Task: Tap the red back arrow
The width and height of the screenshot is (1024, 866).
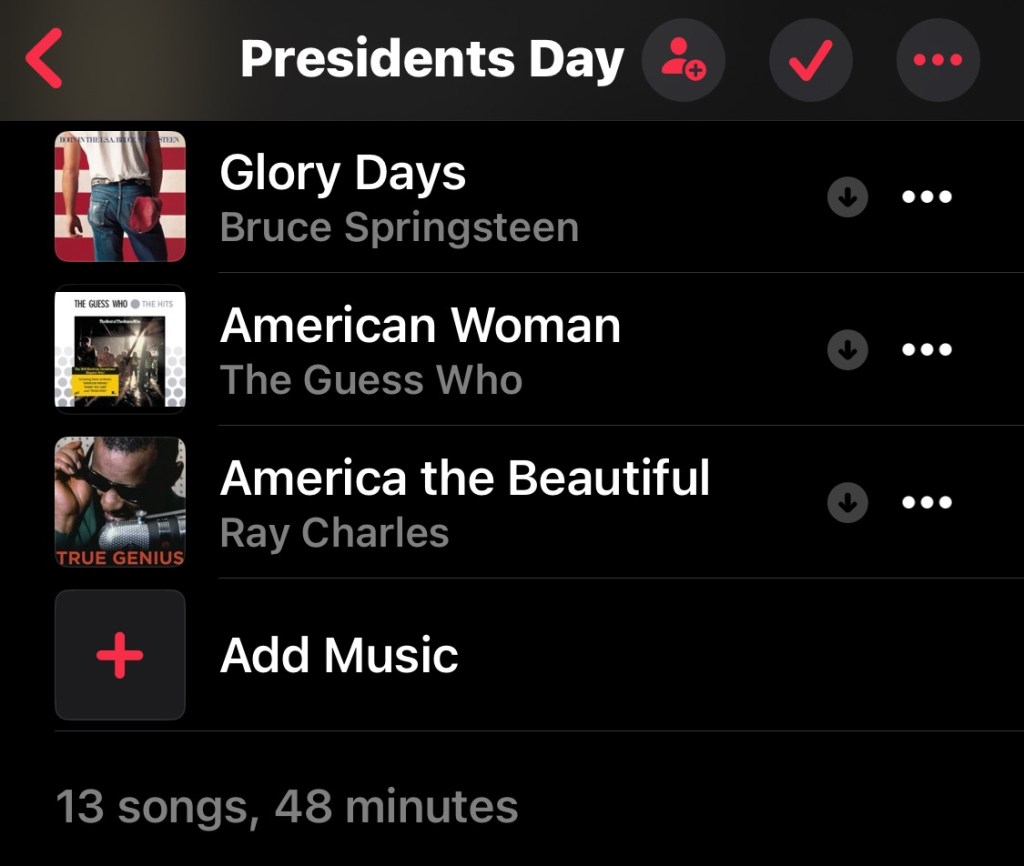Action: click(44, 58)
